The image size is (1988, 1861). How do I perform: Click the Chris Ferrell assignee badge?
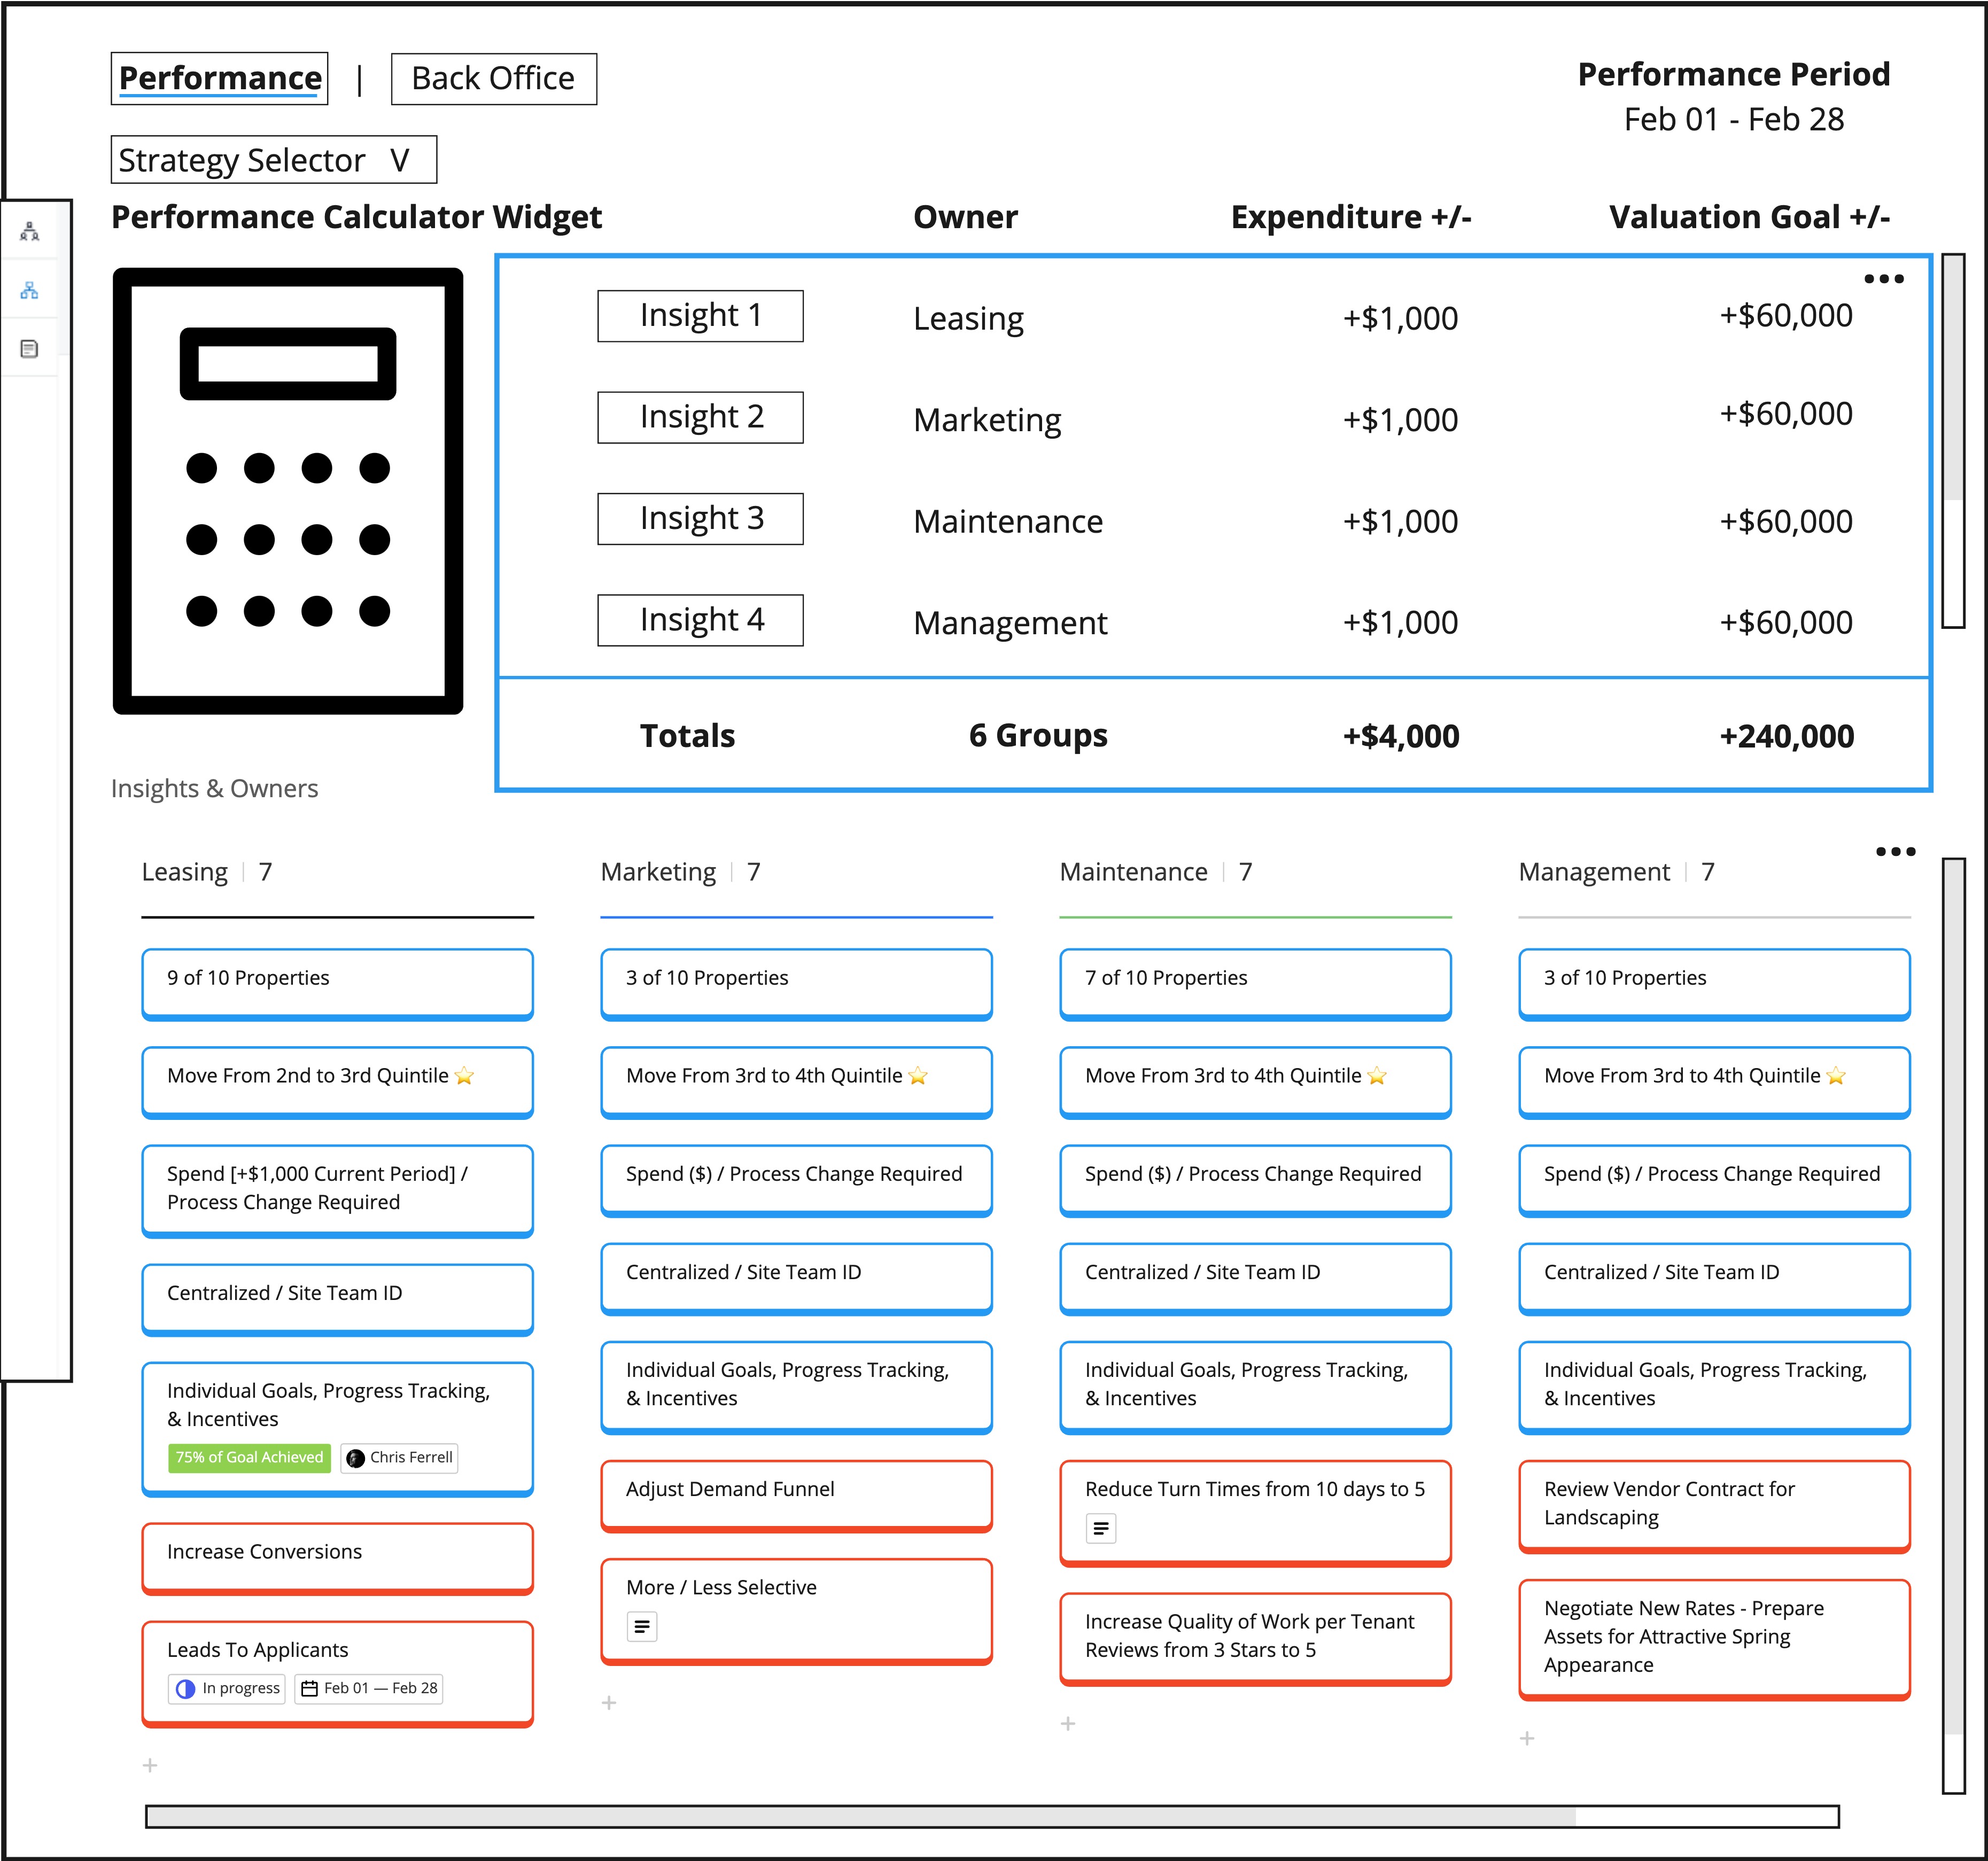coord(400,1457)
